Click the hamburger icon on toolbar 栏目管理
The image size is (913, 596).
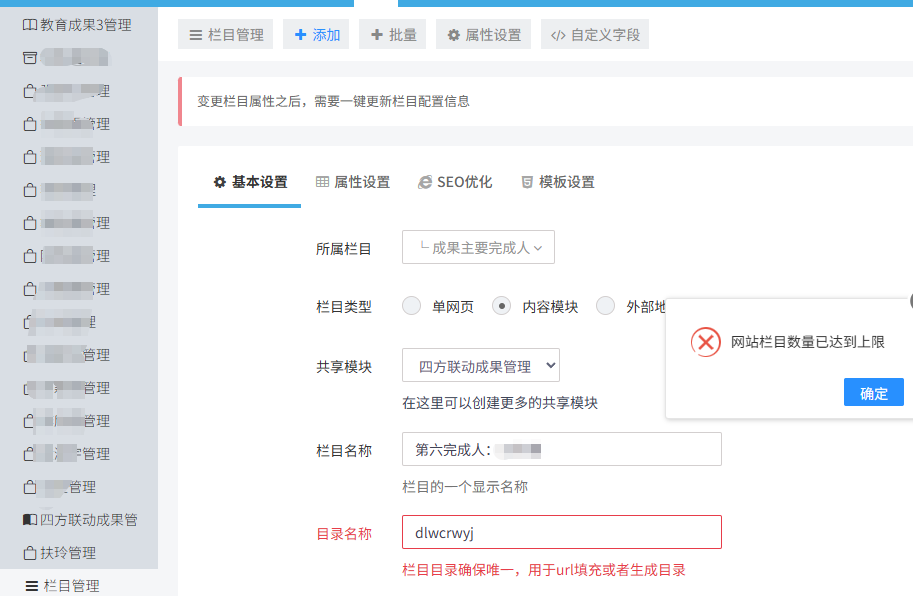(196, 36)
